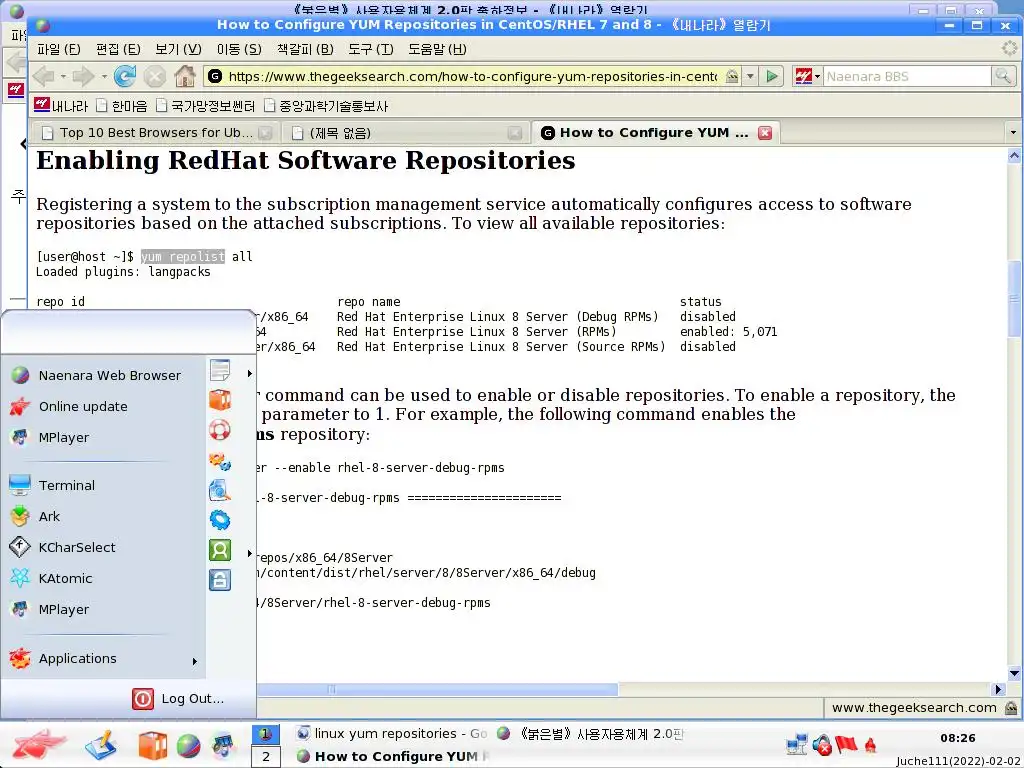Open the 도구 (Tools) menu
This screenshot has height=768, width=1024.
[370, 49]
